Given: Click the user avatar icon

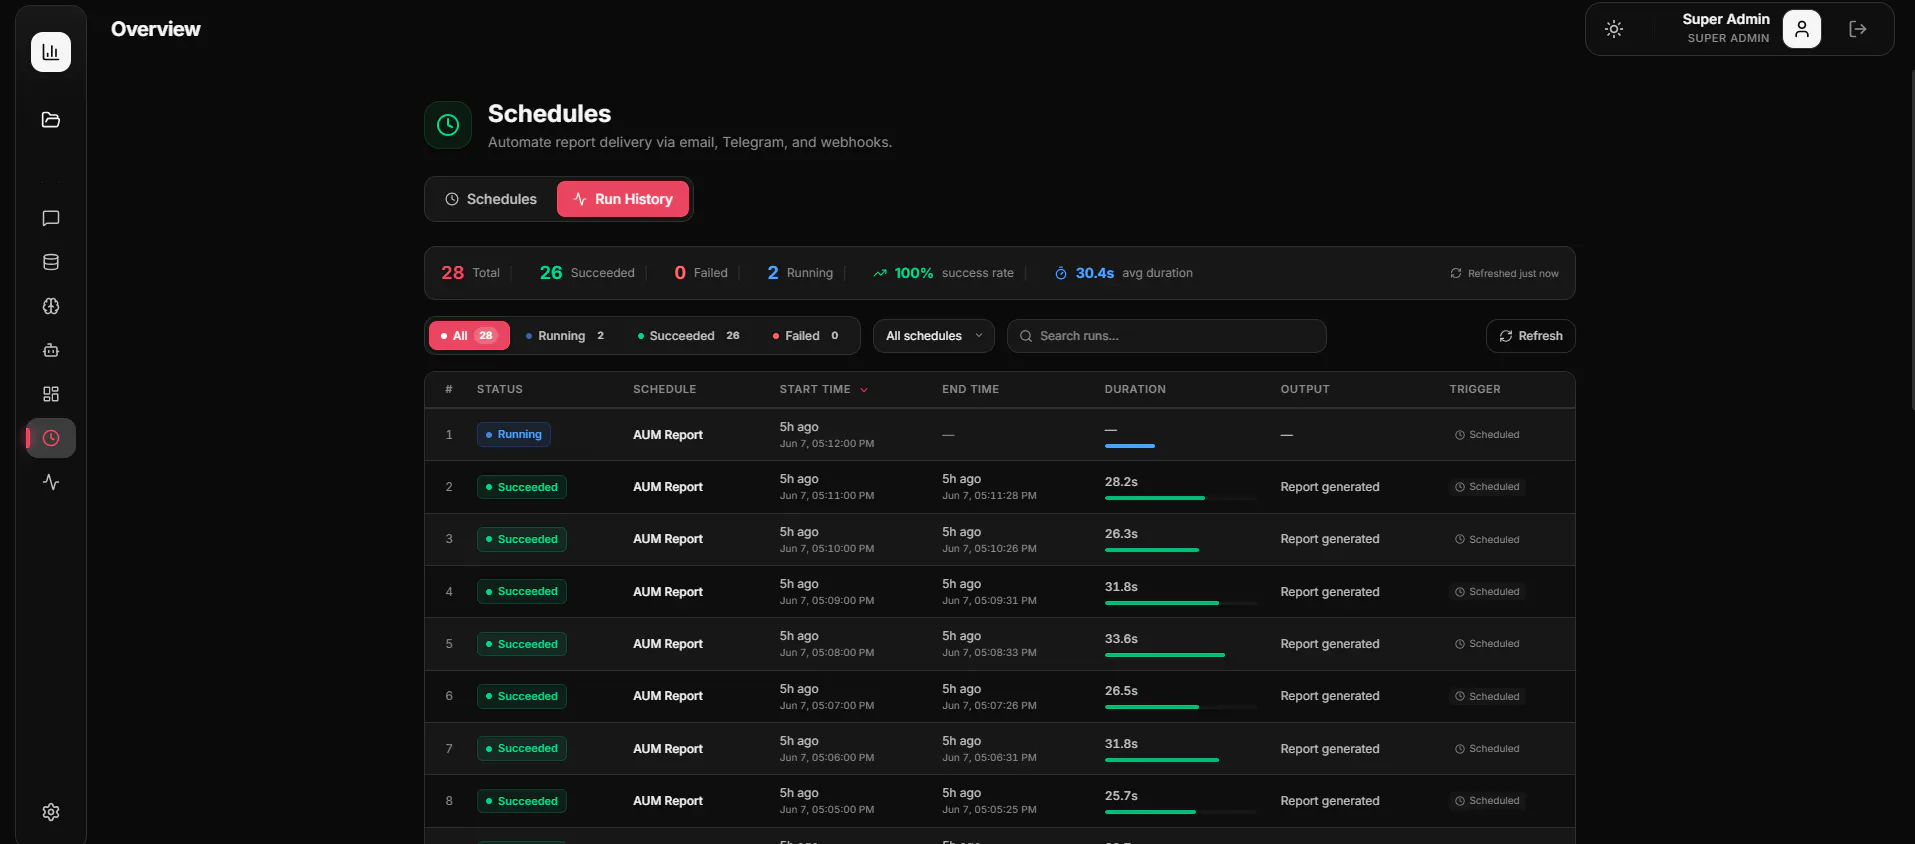Looking at the screenshot, I should coord(1802,29).
